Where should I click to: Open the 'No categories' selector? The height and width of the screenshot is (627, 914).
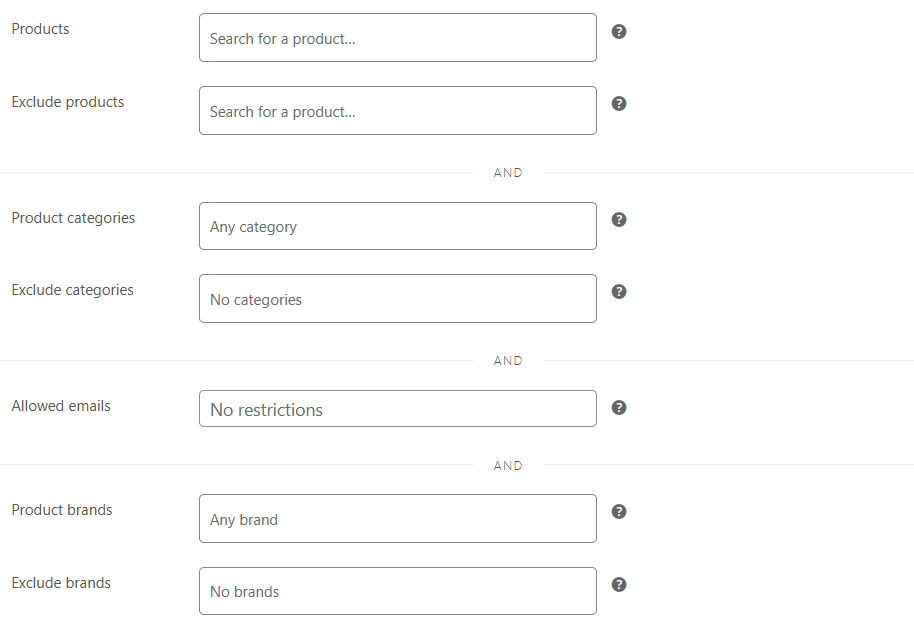click(x=397, y=299)
